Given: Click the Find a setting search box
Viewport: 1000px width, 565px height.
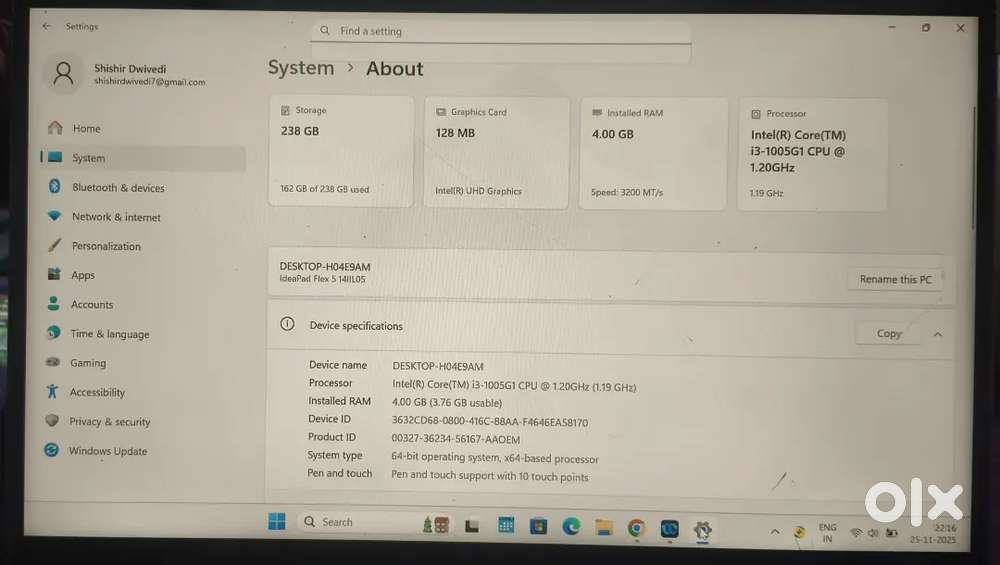Looking at the screenshot, I should point(500,31).
